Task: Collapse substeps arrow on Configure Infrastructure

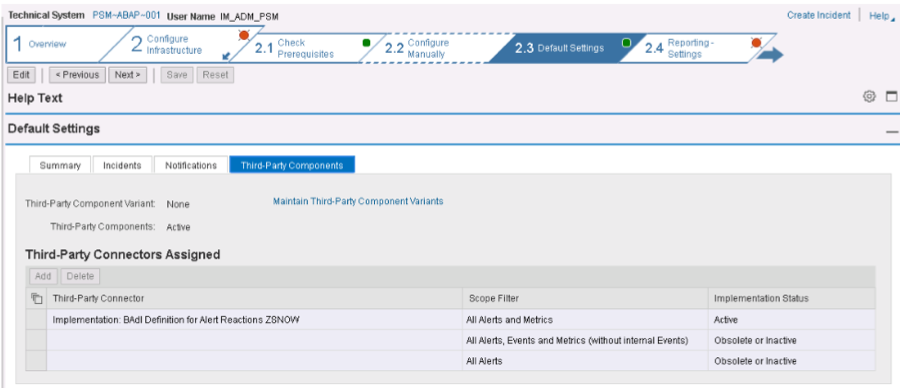Action: pos(226,56)
